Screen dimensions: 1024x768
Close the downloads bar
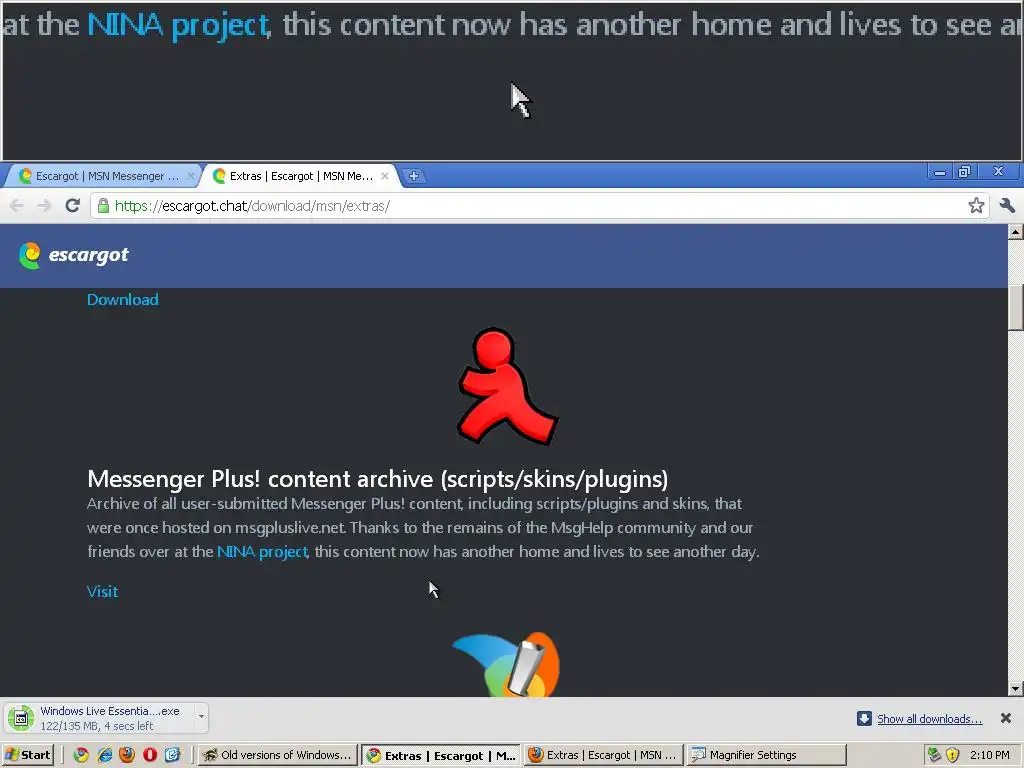coord(1006,718)
